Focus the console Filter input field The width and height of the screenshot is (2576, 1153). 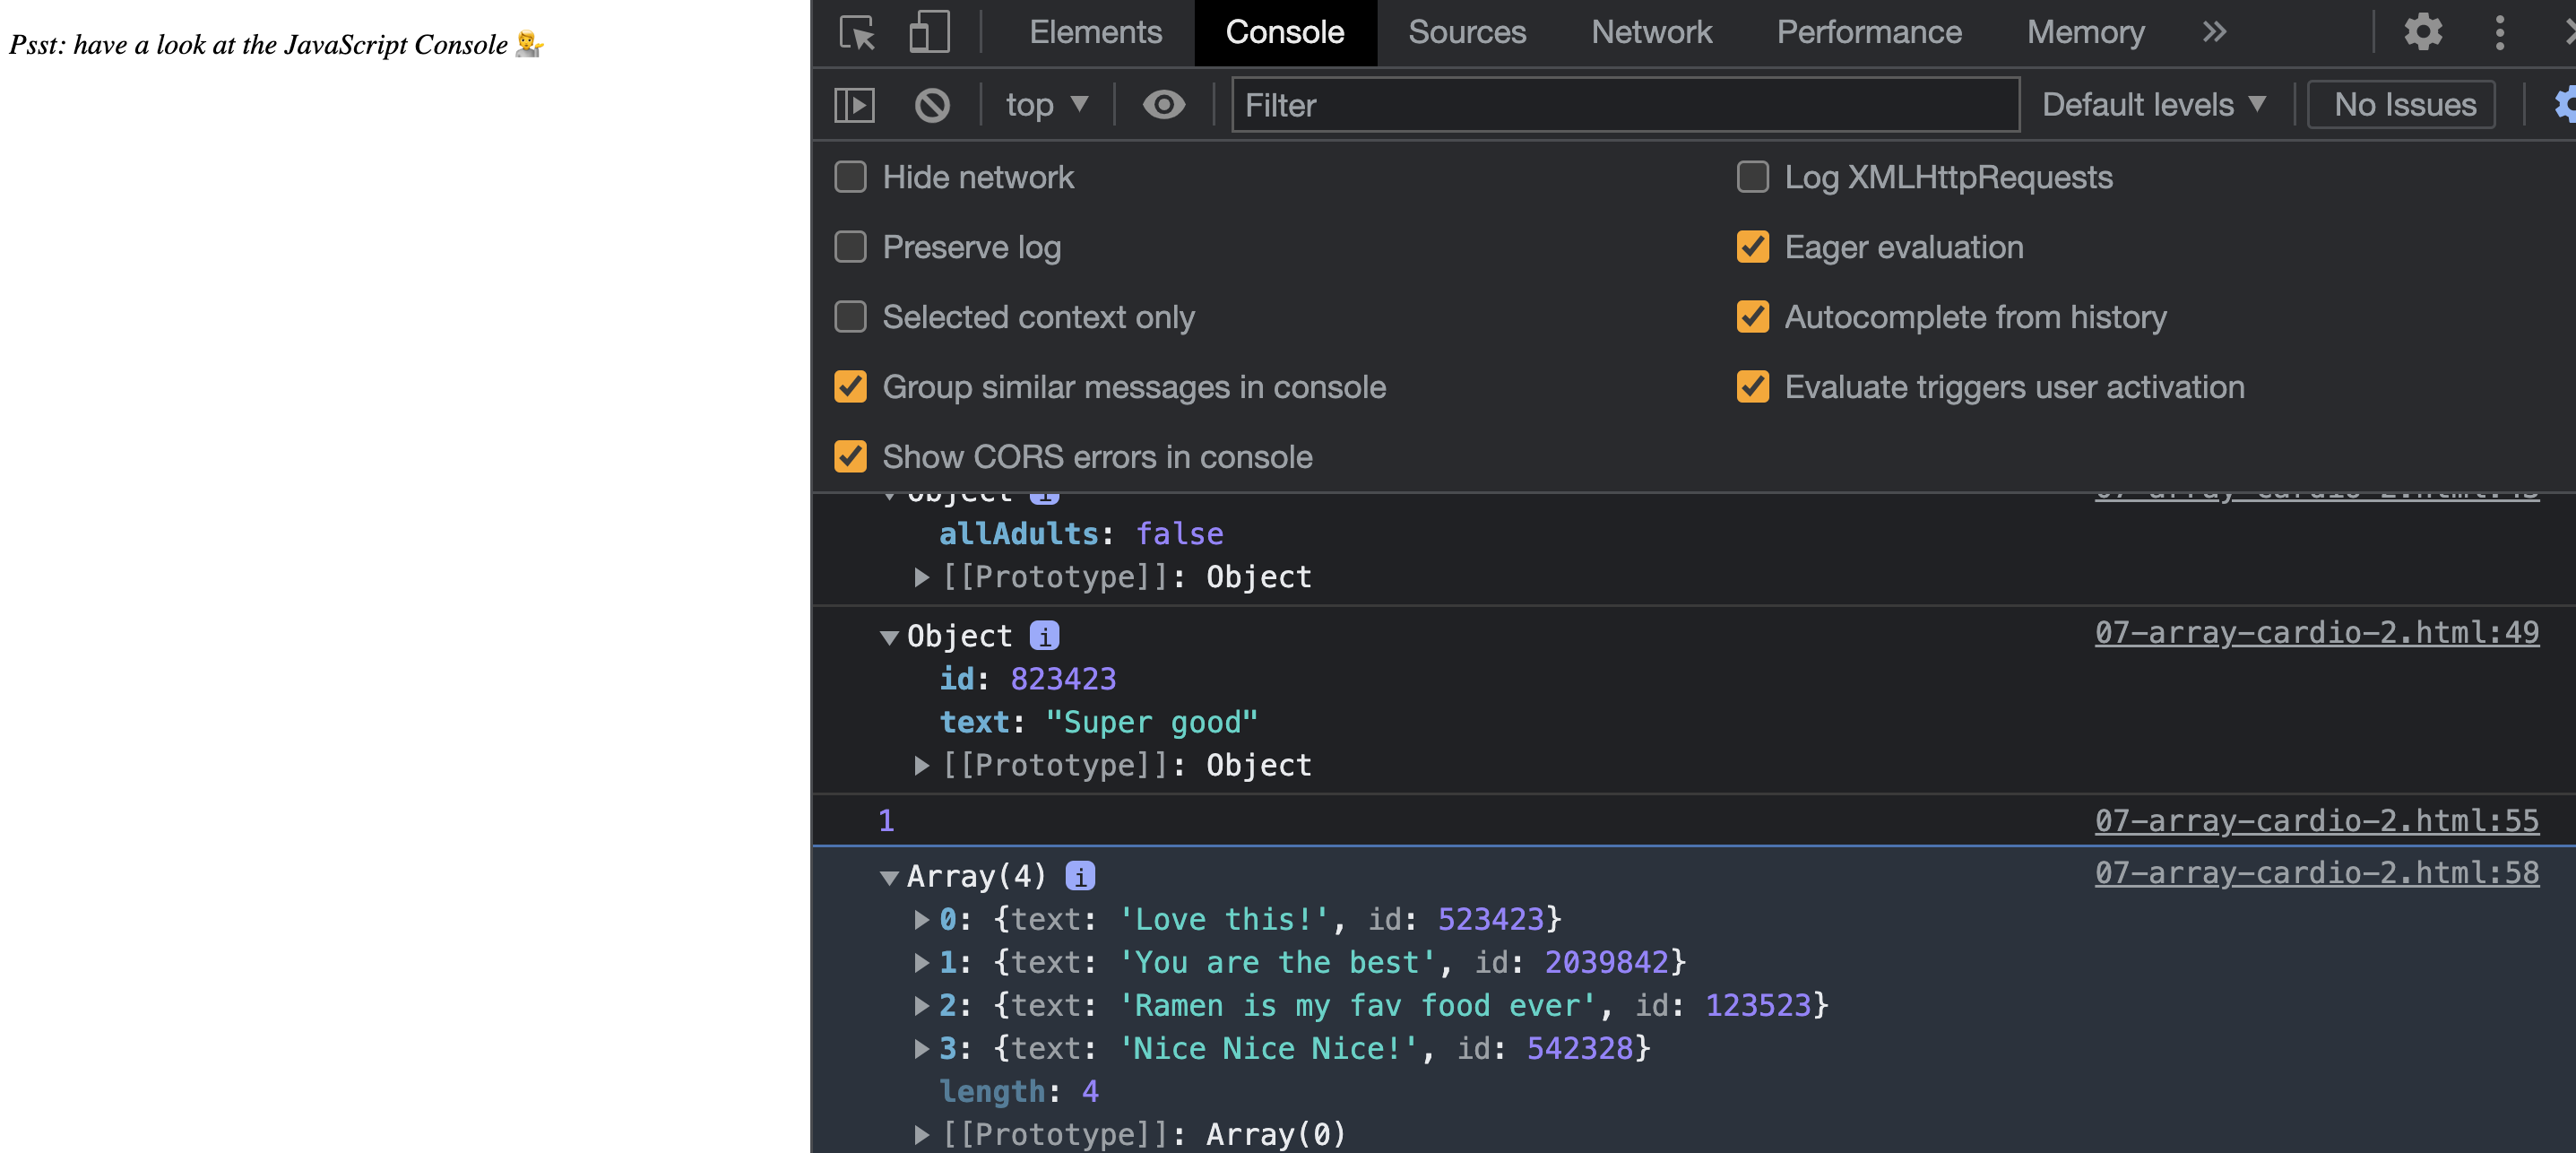click(x=1624, y=105)
